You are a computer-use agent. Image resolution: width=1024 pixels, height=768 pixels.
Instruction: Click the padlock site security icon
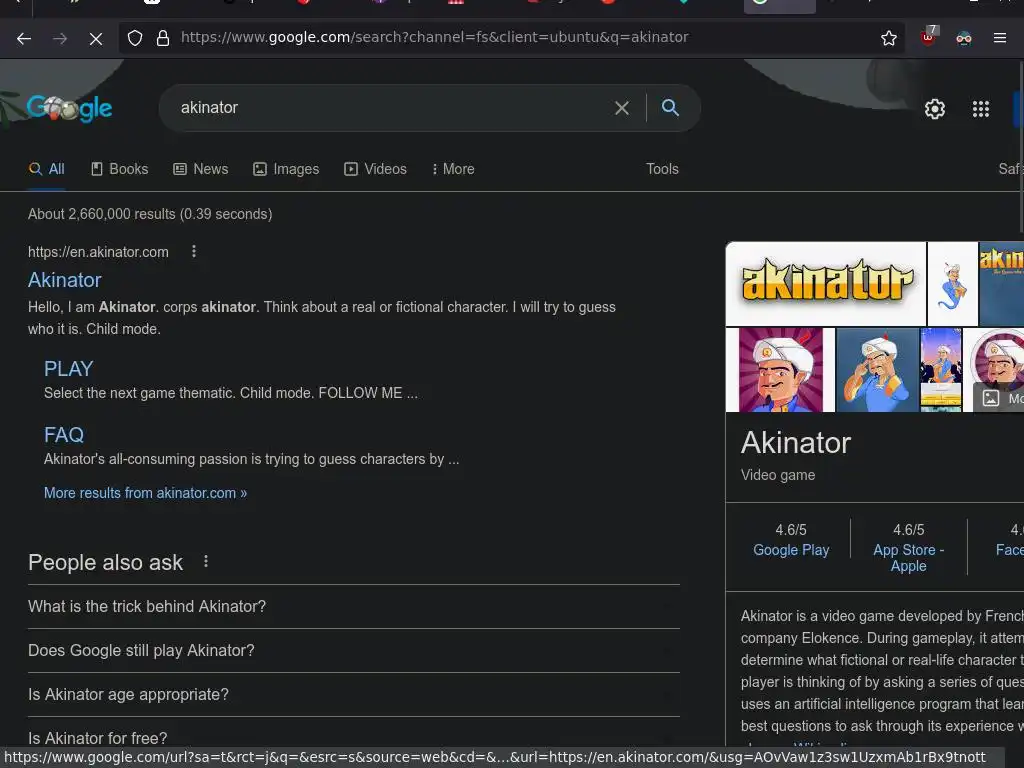[x=163, y=38]
